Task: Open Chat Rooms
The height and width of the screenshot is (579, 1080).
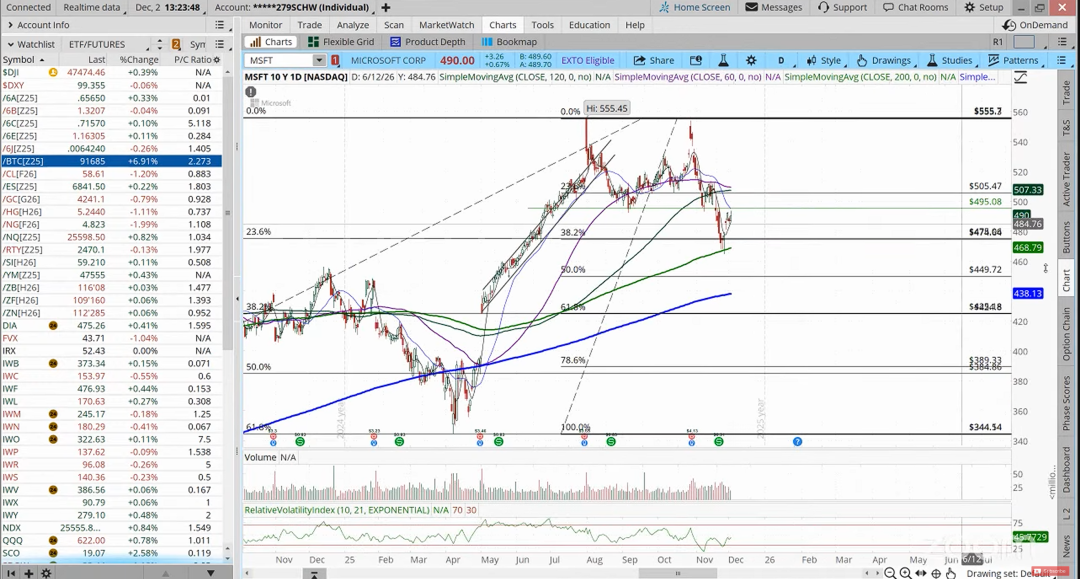Action: (x=915, y=7)
